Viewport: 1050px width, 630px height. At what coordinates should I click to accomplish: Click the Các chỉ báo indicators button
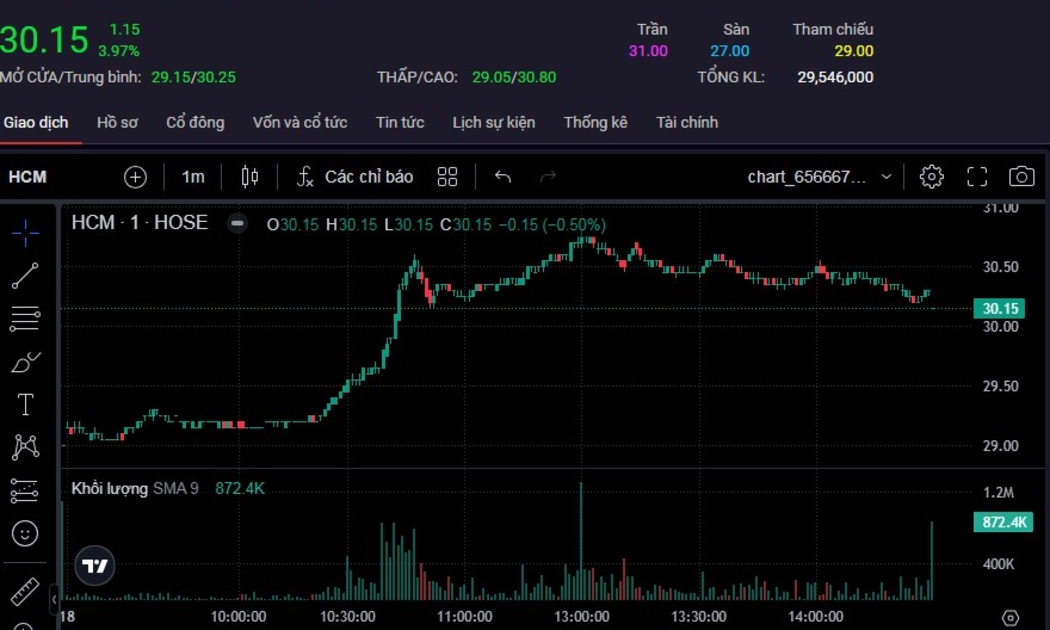tap(356, 177)
